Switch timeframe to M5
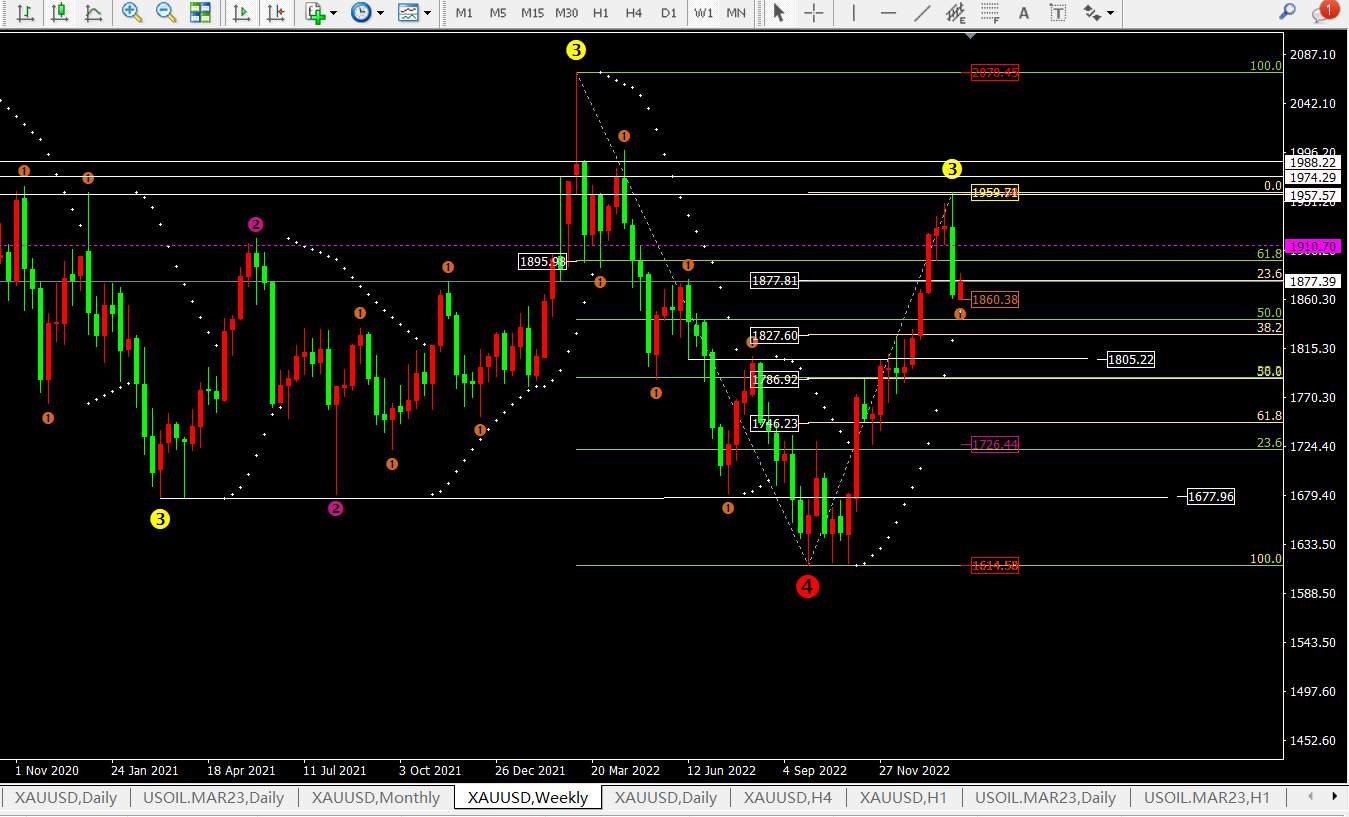1349x817 pixels. tap(498, 13)
